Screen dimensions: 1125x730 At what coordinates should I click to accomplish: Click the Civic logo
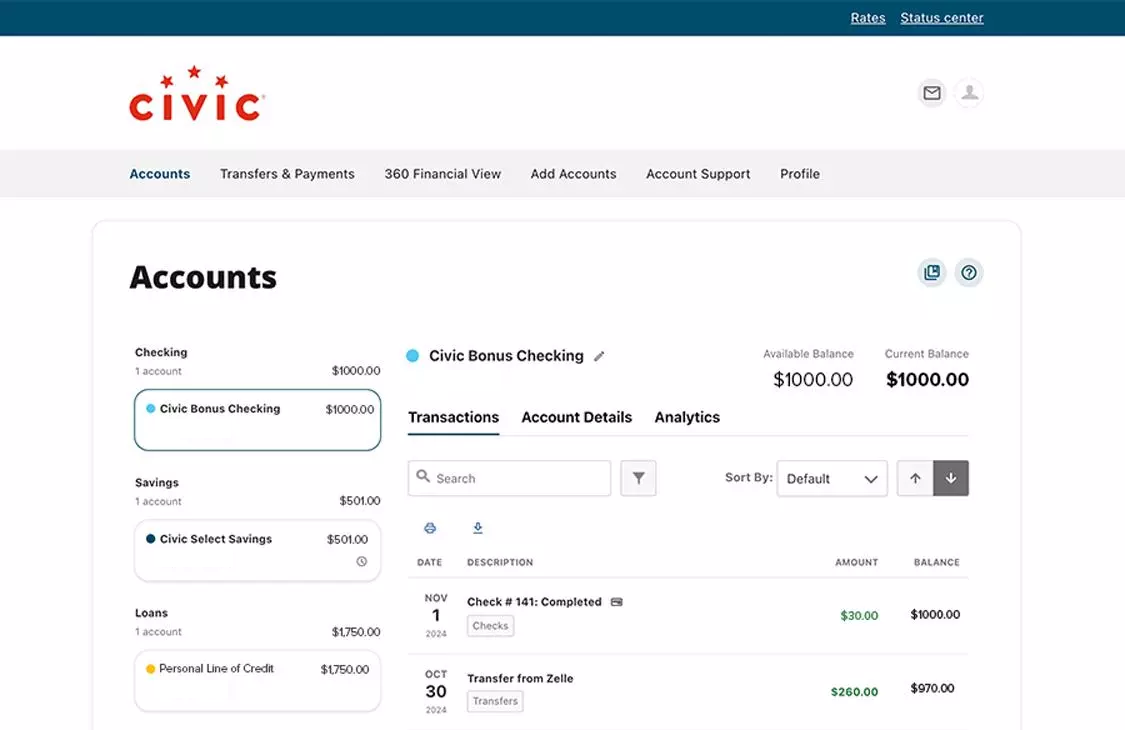pyautogui.click(x=196, y=93)
